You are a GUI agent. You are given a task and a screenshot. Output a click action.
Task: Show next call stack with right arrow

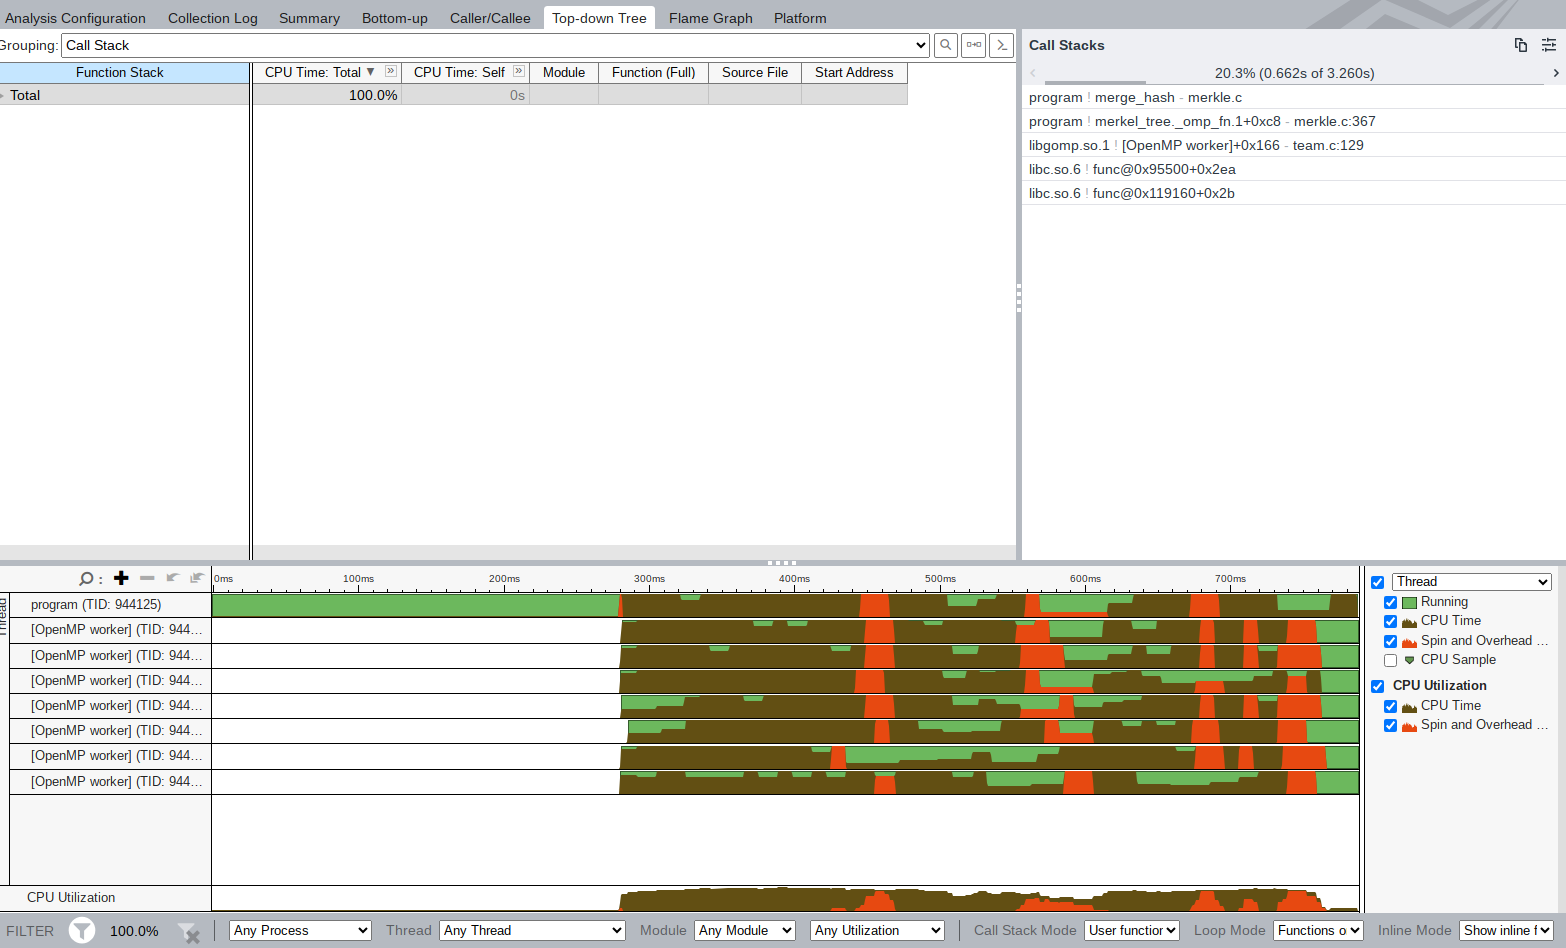tap(1555, 73)
